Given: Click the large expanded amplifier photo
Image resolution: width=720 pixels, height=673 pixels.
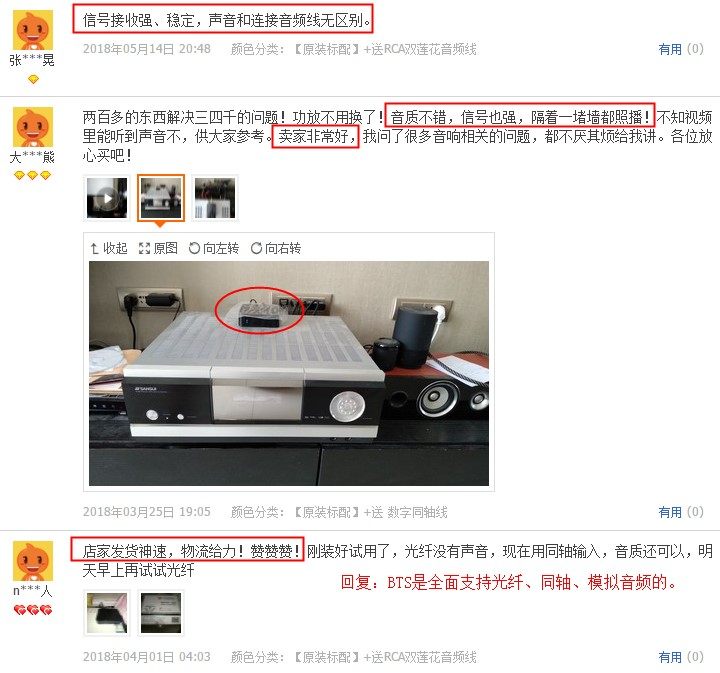Looking at the screenshot, I should (289, 373).
